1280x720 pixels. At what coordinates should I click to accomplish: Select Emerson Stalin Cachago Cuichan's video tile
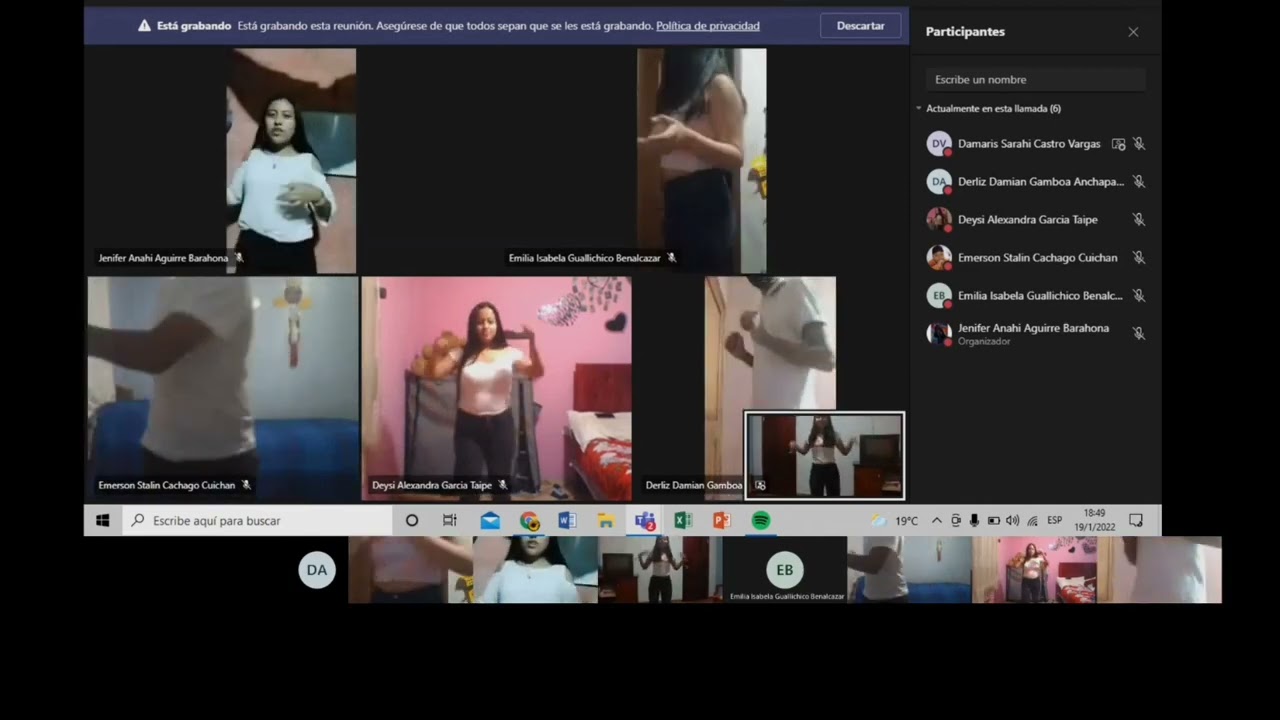(222, 389)
